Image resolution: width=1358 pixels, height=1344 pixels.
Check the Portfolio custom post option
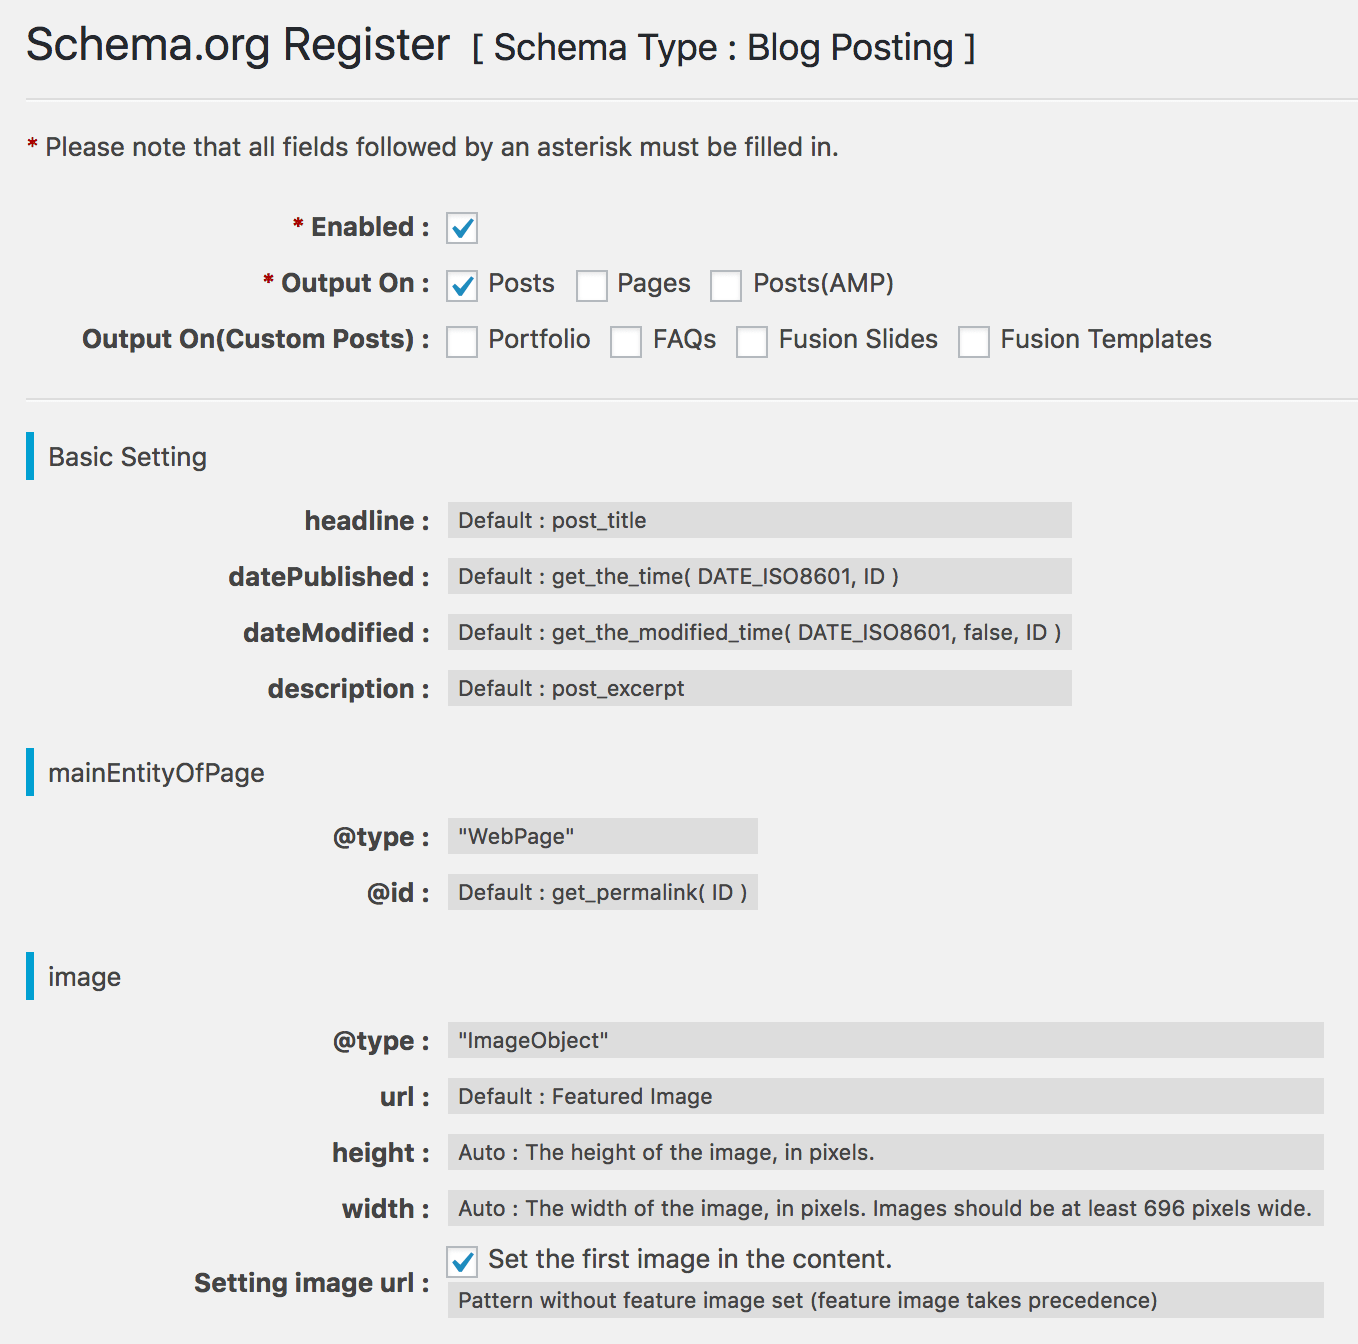click(462, 341)
